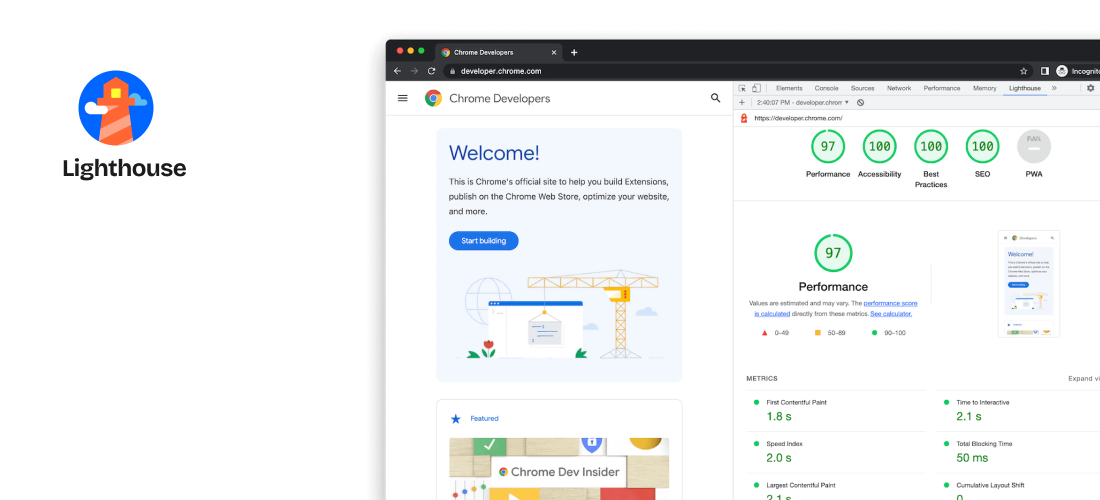Bookmark page with the star icon

tap(1024, 71)
